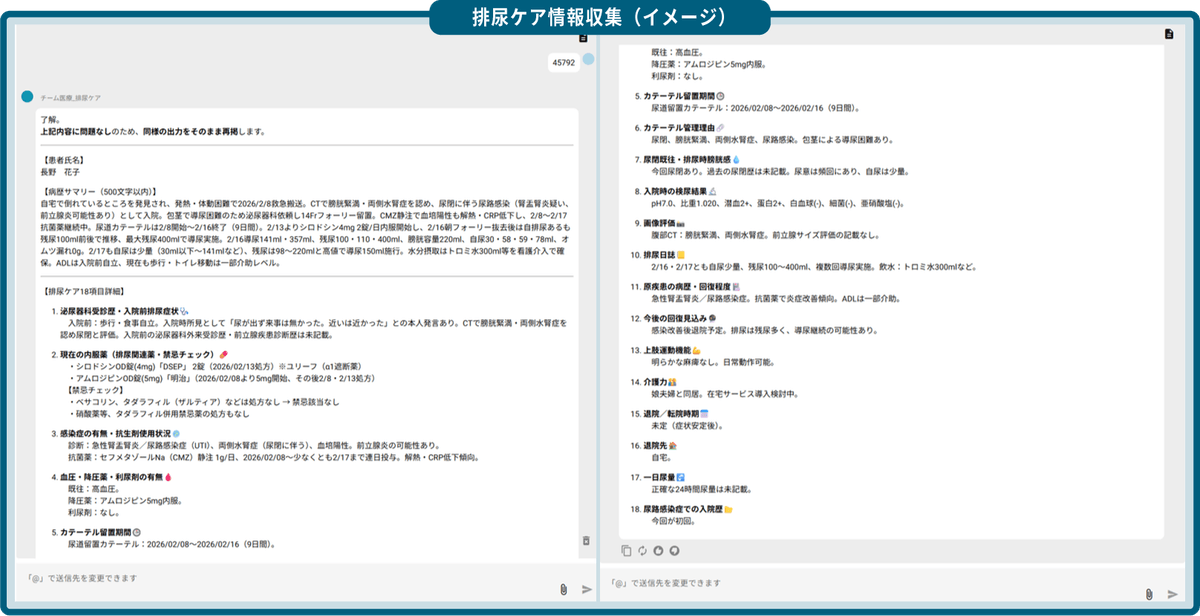Focus the left chat message input field

tap(280, 579)
